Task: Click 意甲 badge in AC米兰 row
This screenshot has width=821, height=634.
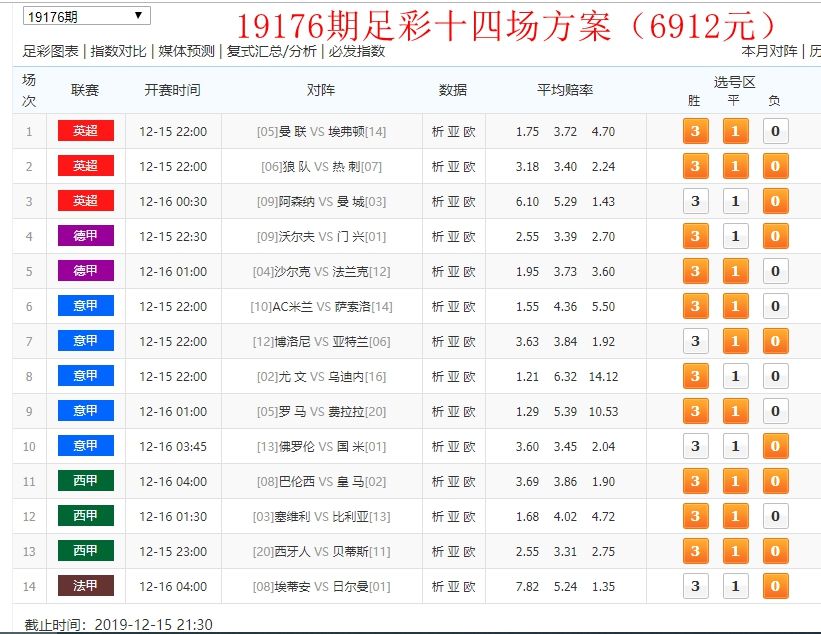Action: coord(86,306)
